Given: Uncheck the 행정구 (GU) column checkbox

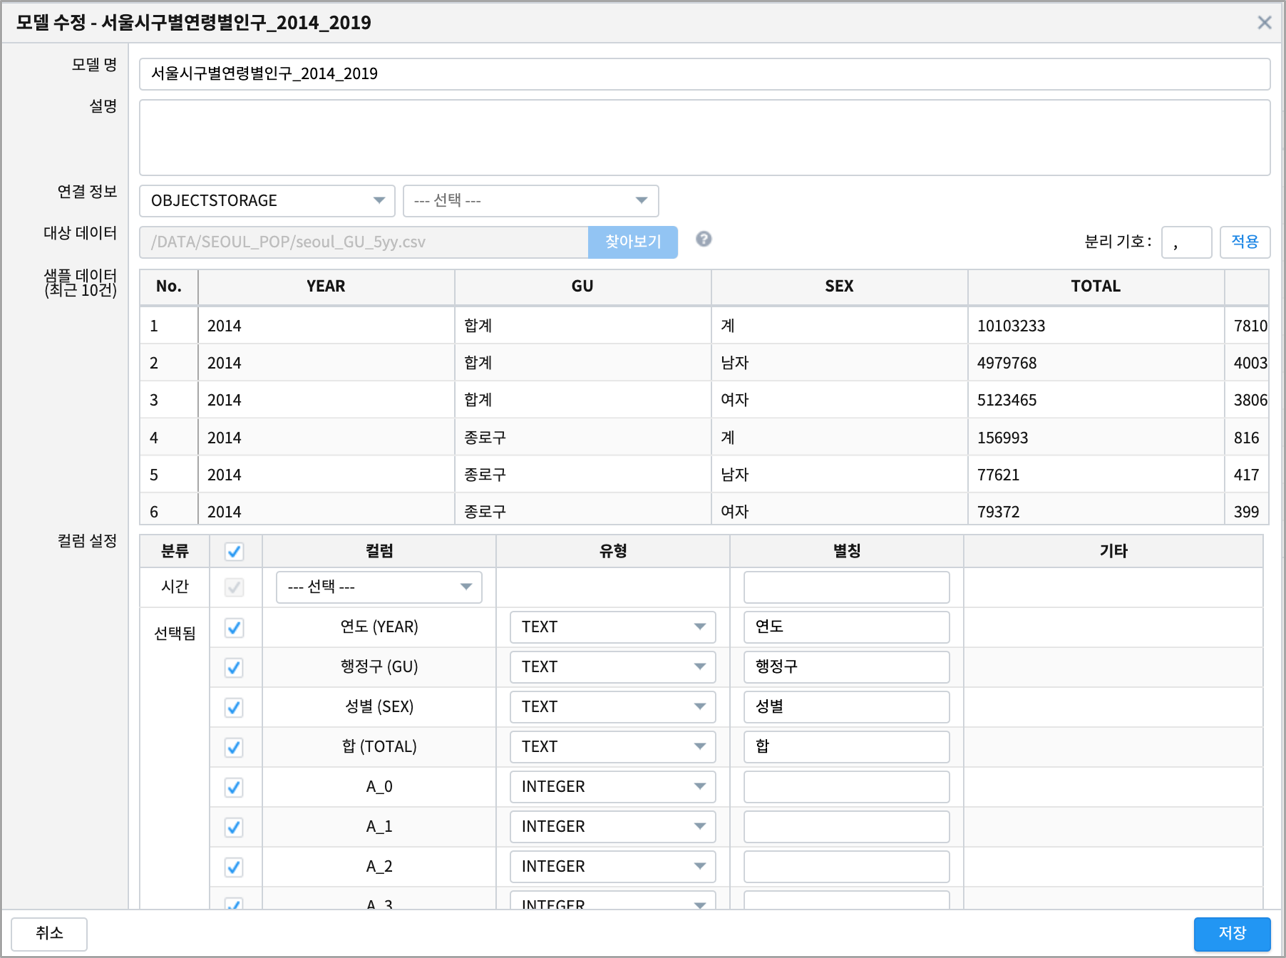Looking at the screenshot, I should click(234, 667).
